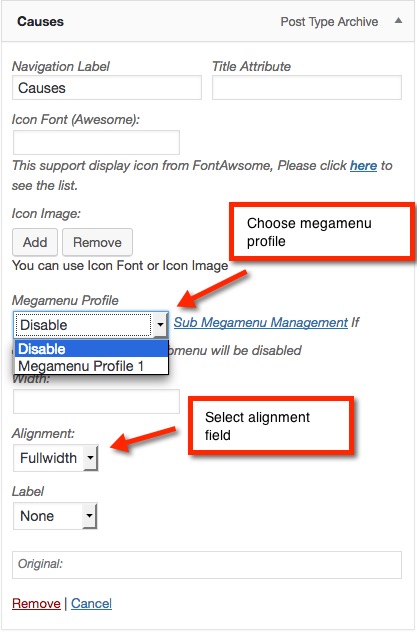Screen dimensions: 417x633
Task: Click the Navigation Label input field
Action: point(107,88)
